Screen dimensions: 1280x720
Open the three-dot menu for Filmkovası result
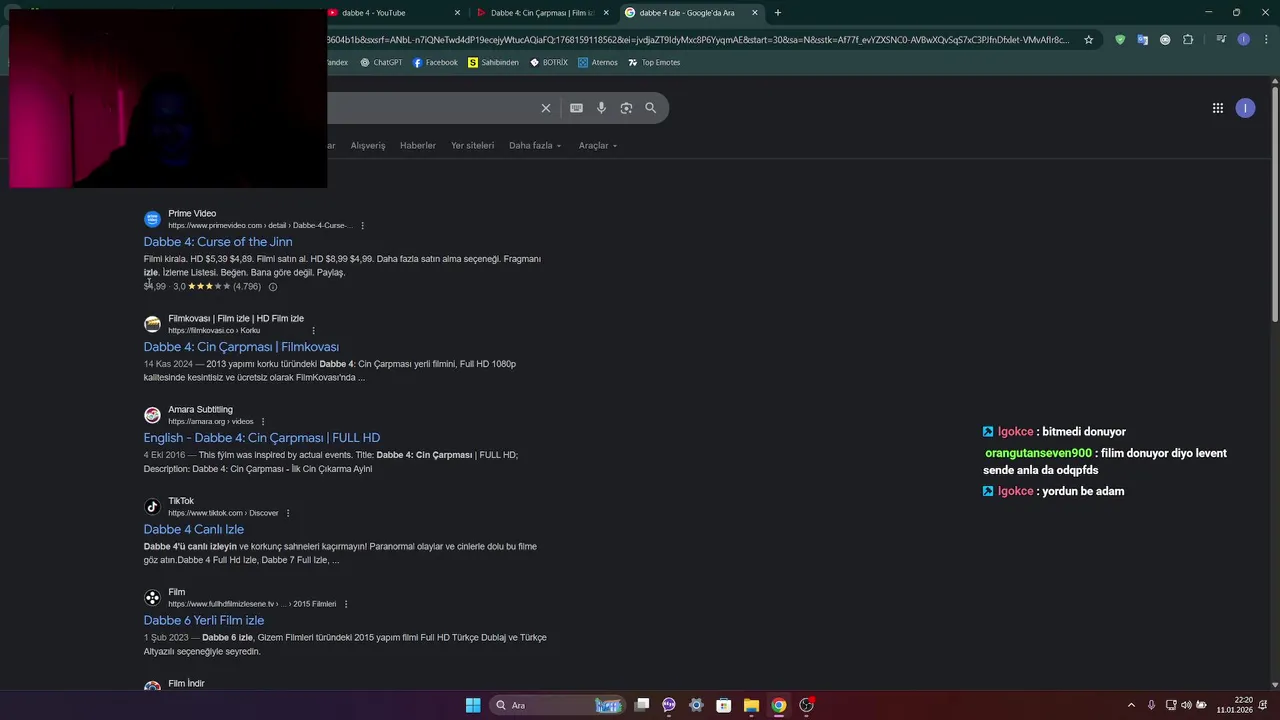tap(313, 331)
